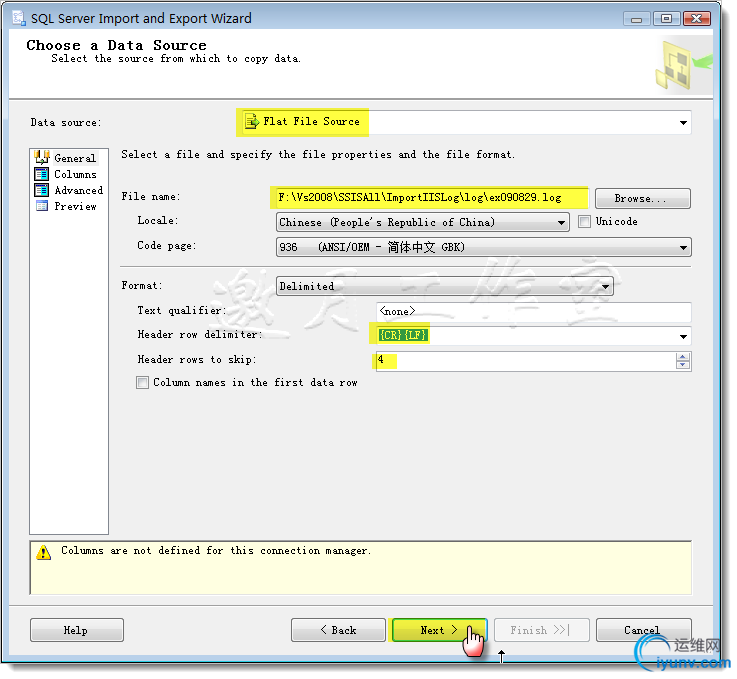Go Back to the previous step
The image size is (737, 679).
point(338,631)
